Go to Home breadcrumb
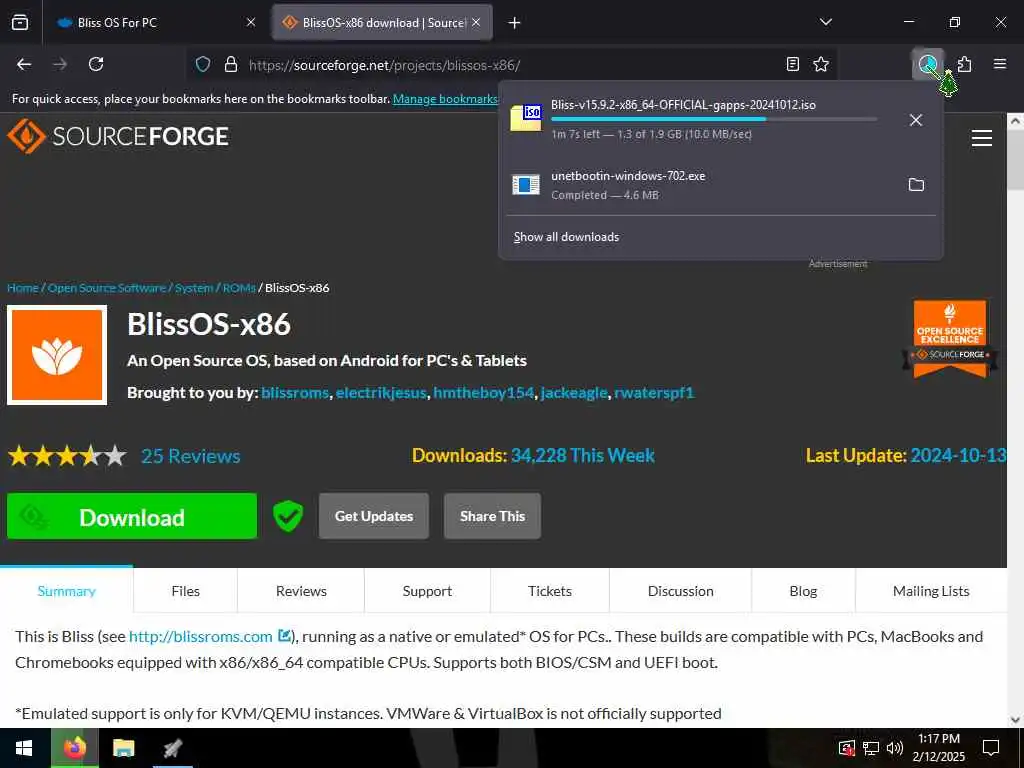Viewport: 1024px width, 768px height. [x=23, y=288]
